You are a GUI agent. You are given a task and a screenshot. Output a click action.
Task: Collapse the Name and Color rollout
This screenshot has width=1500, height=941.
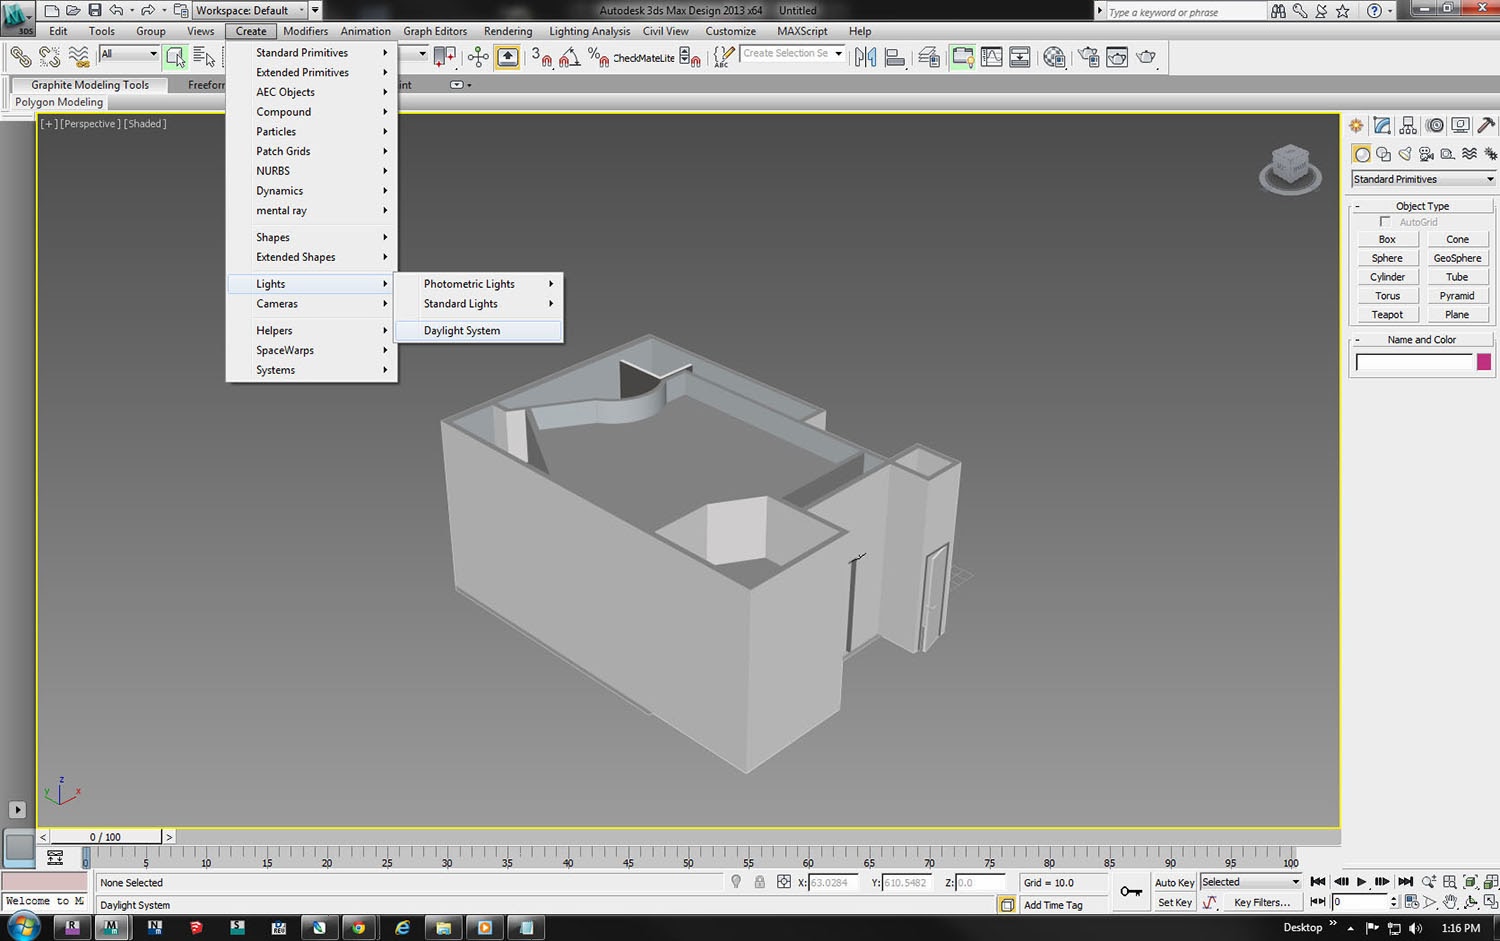[1422, 340]
